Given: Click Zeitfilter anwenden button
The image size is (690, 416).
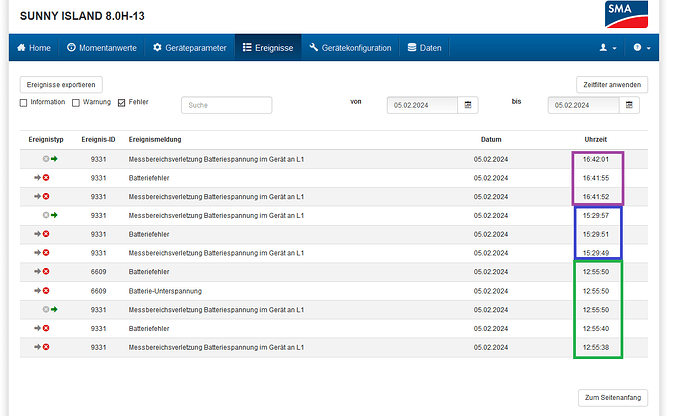Looking at the screenshot, I should tap(612, 85).
